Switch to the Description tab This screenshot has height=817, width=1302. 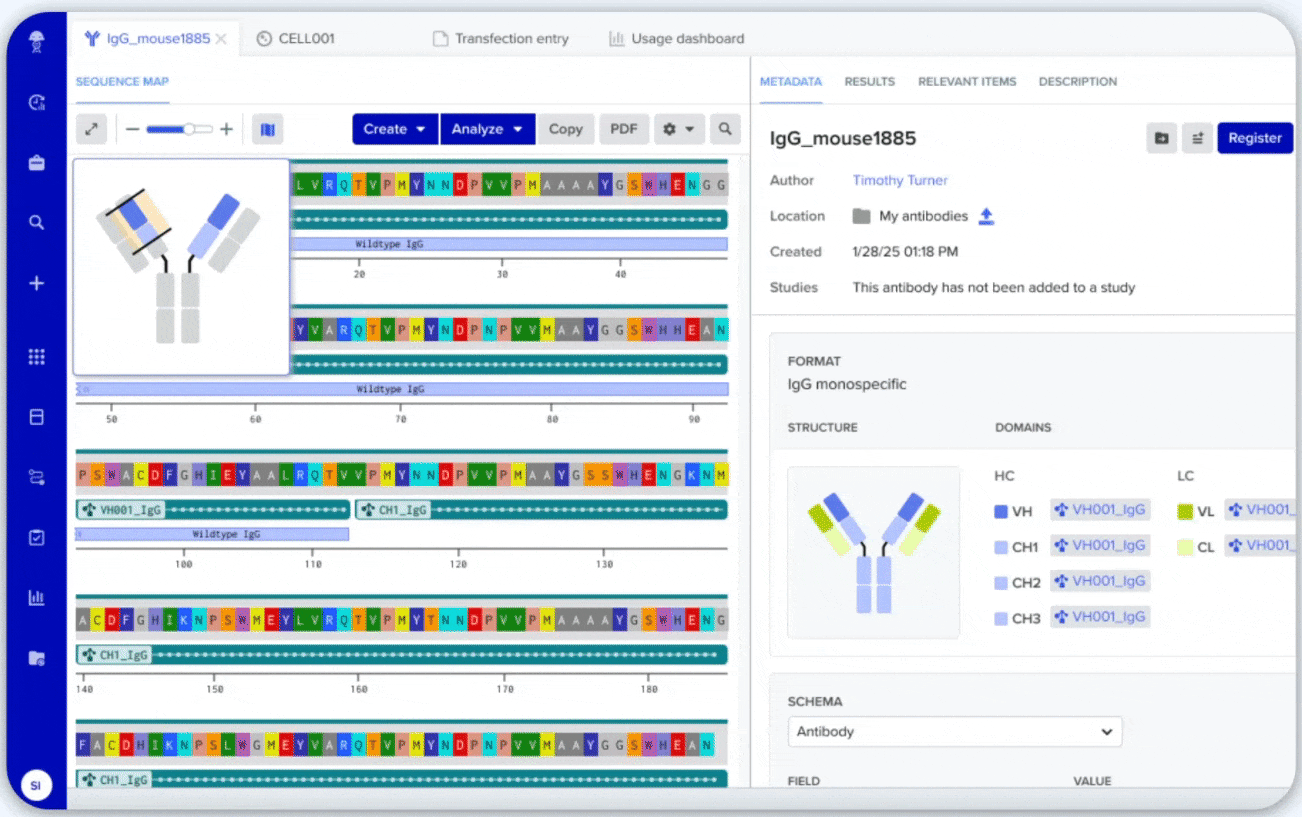[x=1078, y=82]
